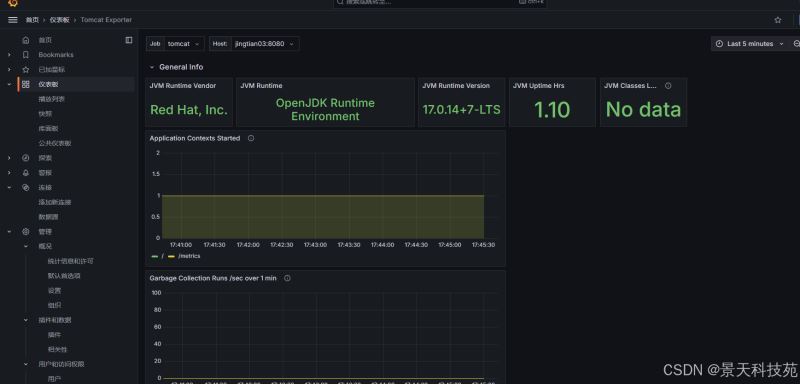Open the hamburger menu in the top bar

pos(13,20)
